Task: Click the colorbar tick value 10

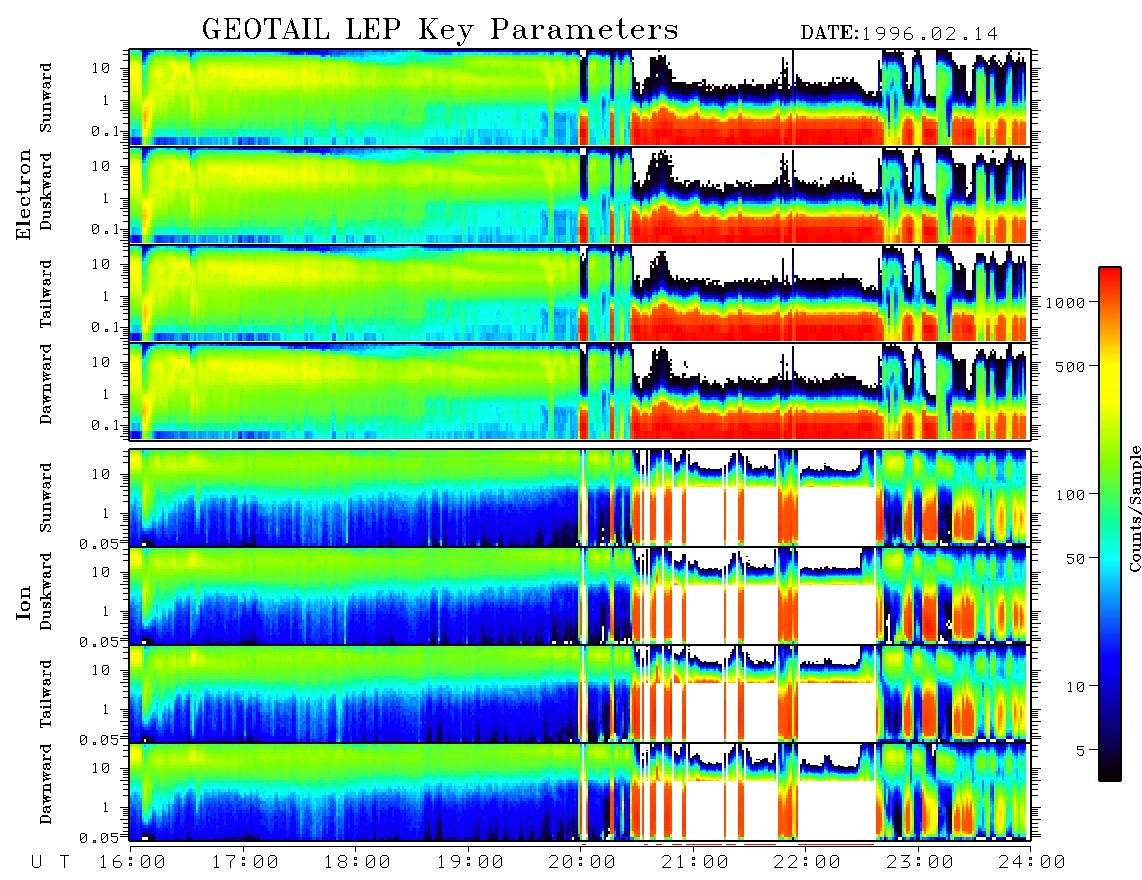Action: [x=1075, y=687]
